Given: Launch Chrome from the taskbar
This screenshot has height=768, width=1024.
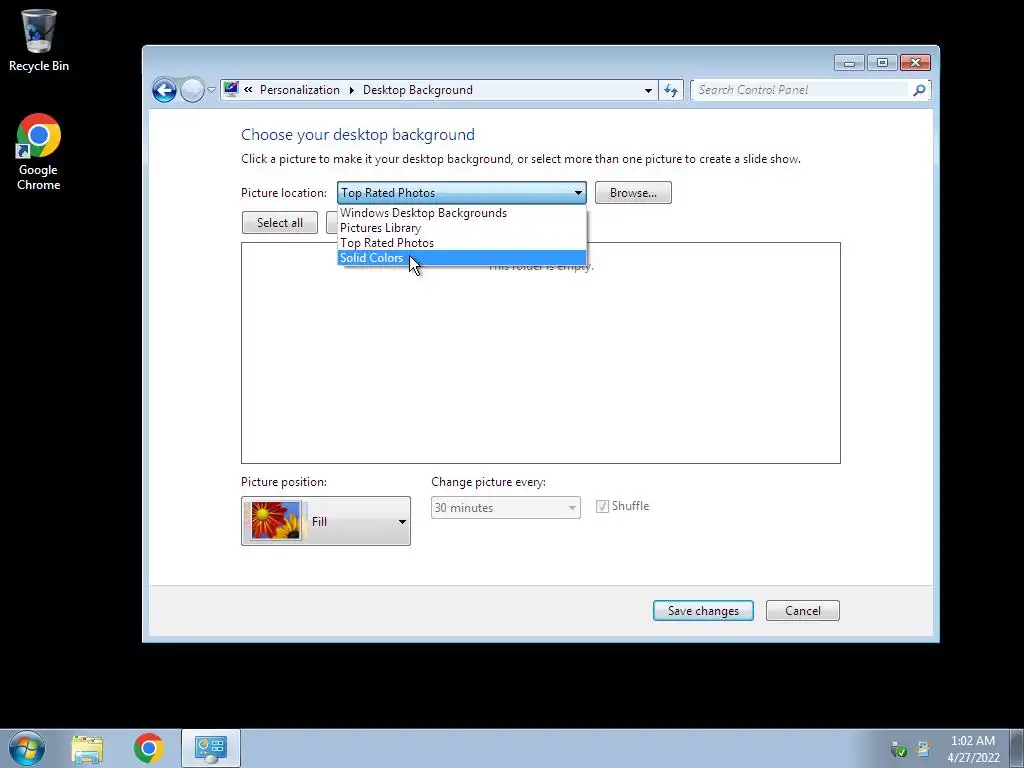Looking at the screenshot, I should 148,748.
